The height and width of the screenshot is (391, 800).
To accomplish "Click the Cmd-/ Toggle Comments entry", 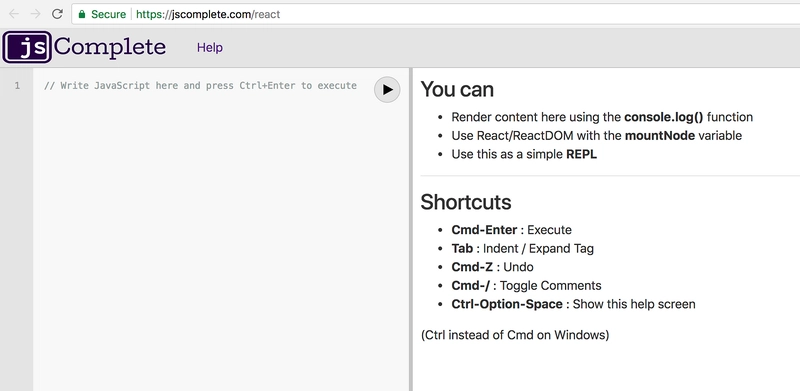I will coord(527,285).
